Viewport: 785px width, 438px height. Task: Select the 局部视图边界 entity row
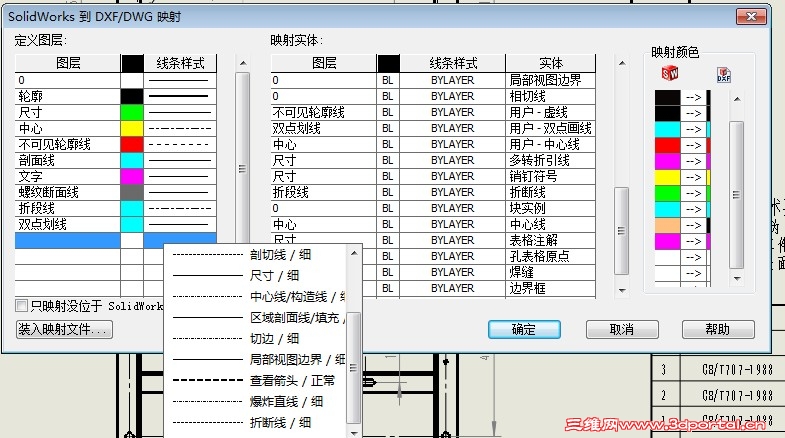(434, 80)
